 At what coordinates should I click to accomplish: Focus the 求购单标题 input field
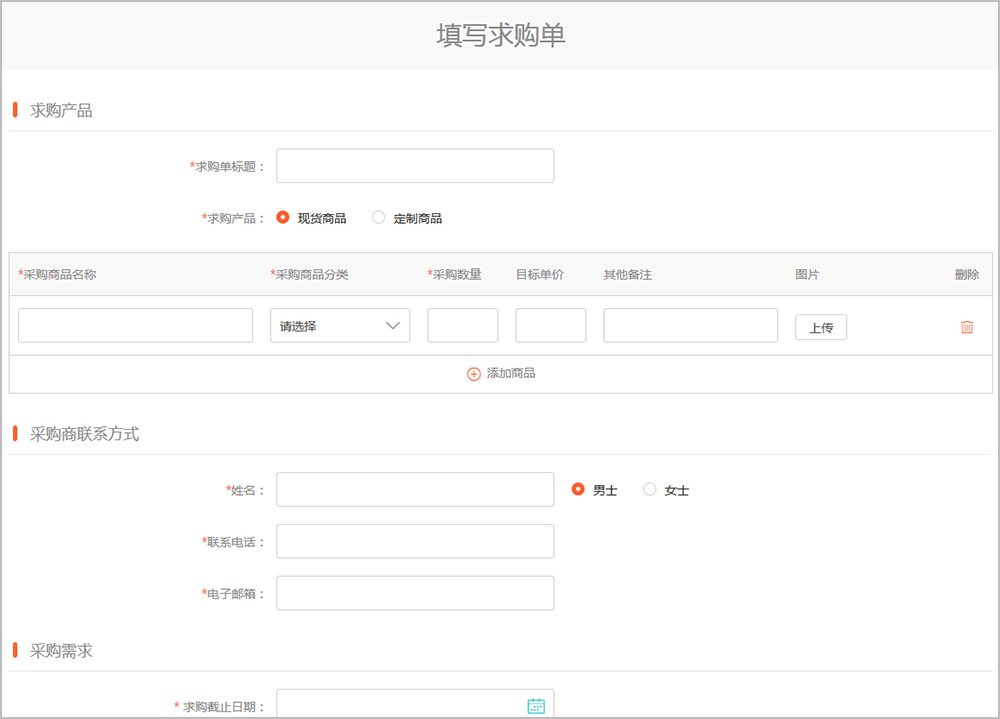point(415,166)
